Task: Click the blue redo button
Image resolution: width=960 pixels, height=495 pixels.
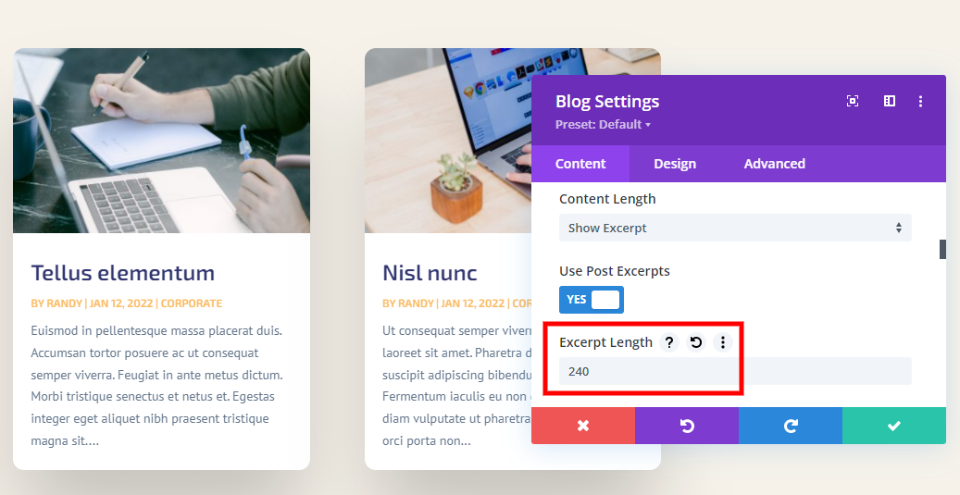Action: click(790, 425)
